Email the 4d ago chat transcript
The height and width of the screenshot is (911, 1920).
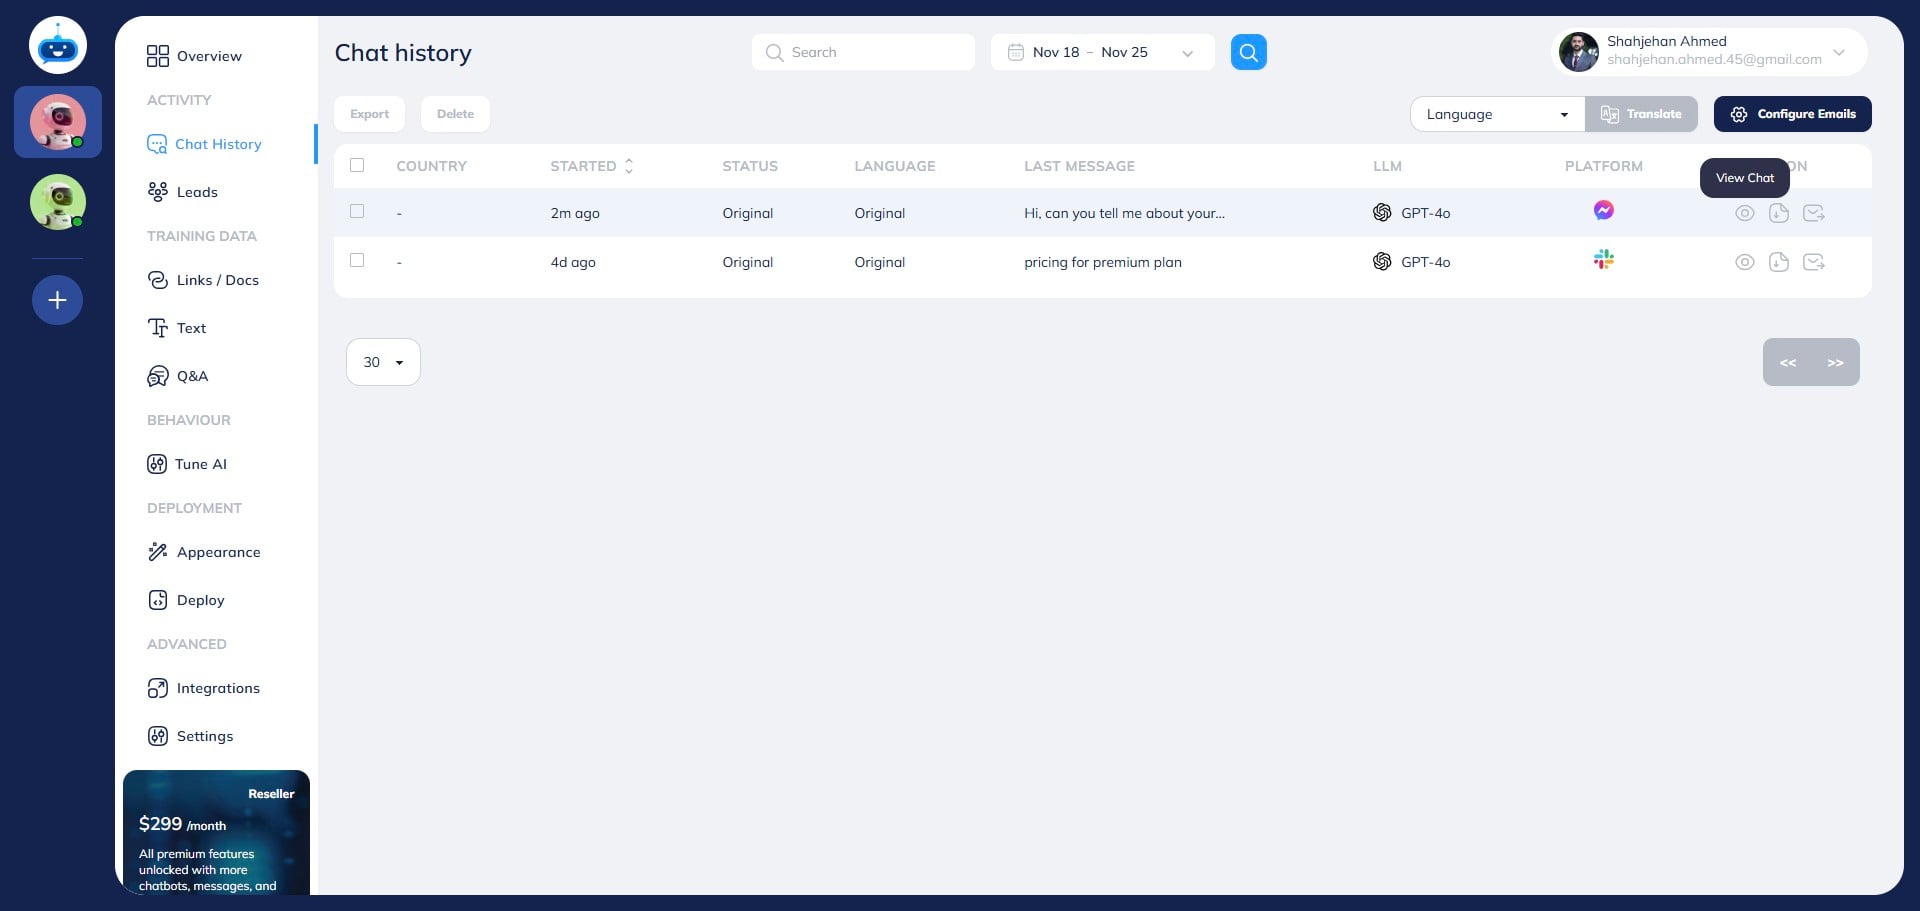tap(1815, 262)
